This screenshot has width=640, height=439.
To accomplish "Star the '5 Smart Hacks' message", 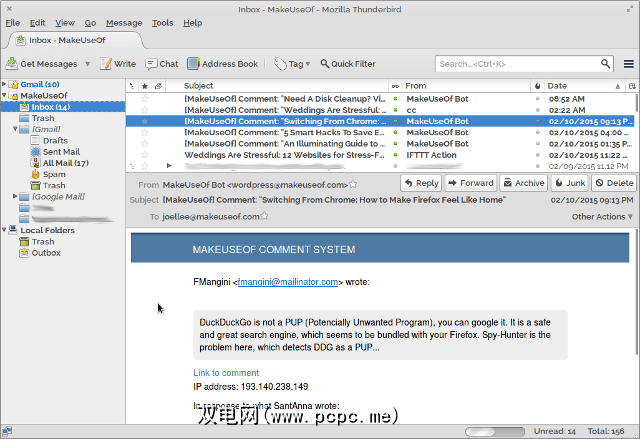I will [x=144, y=133].
